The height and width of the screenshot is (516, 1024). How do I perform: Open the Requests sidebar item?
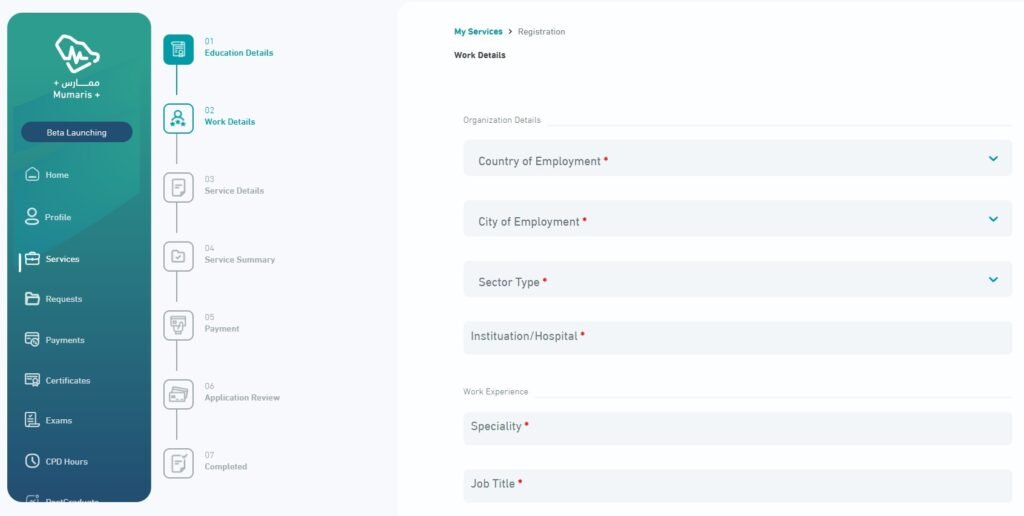point(63,299)
